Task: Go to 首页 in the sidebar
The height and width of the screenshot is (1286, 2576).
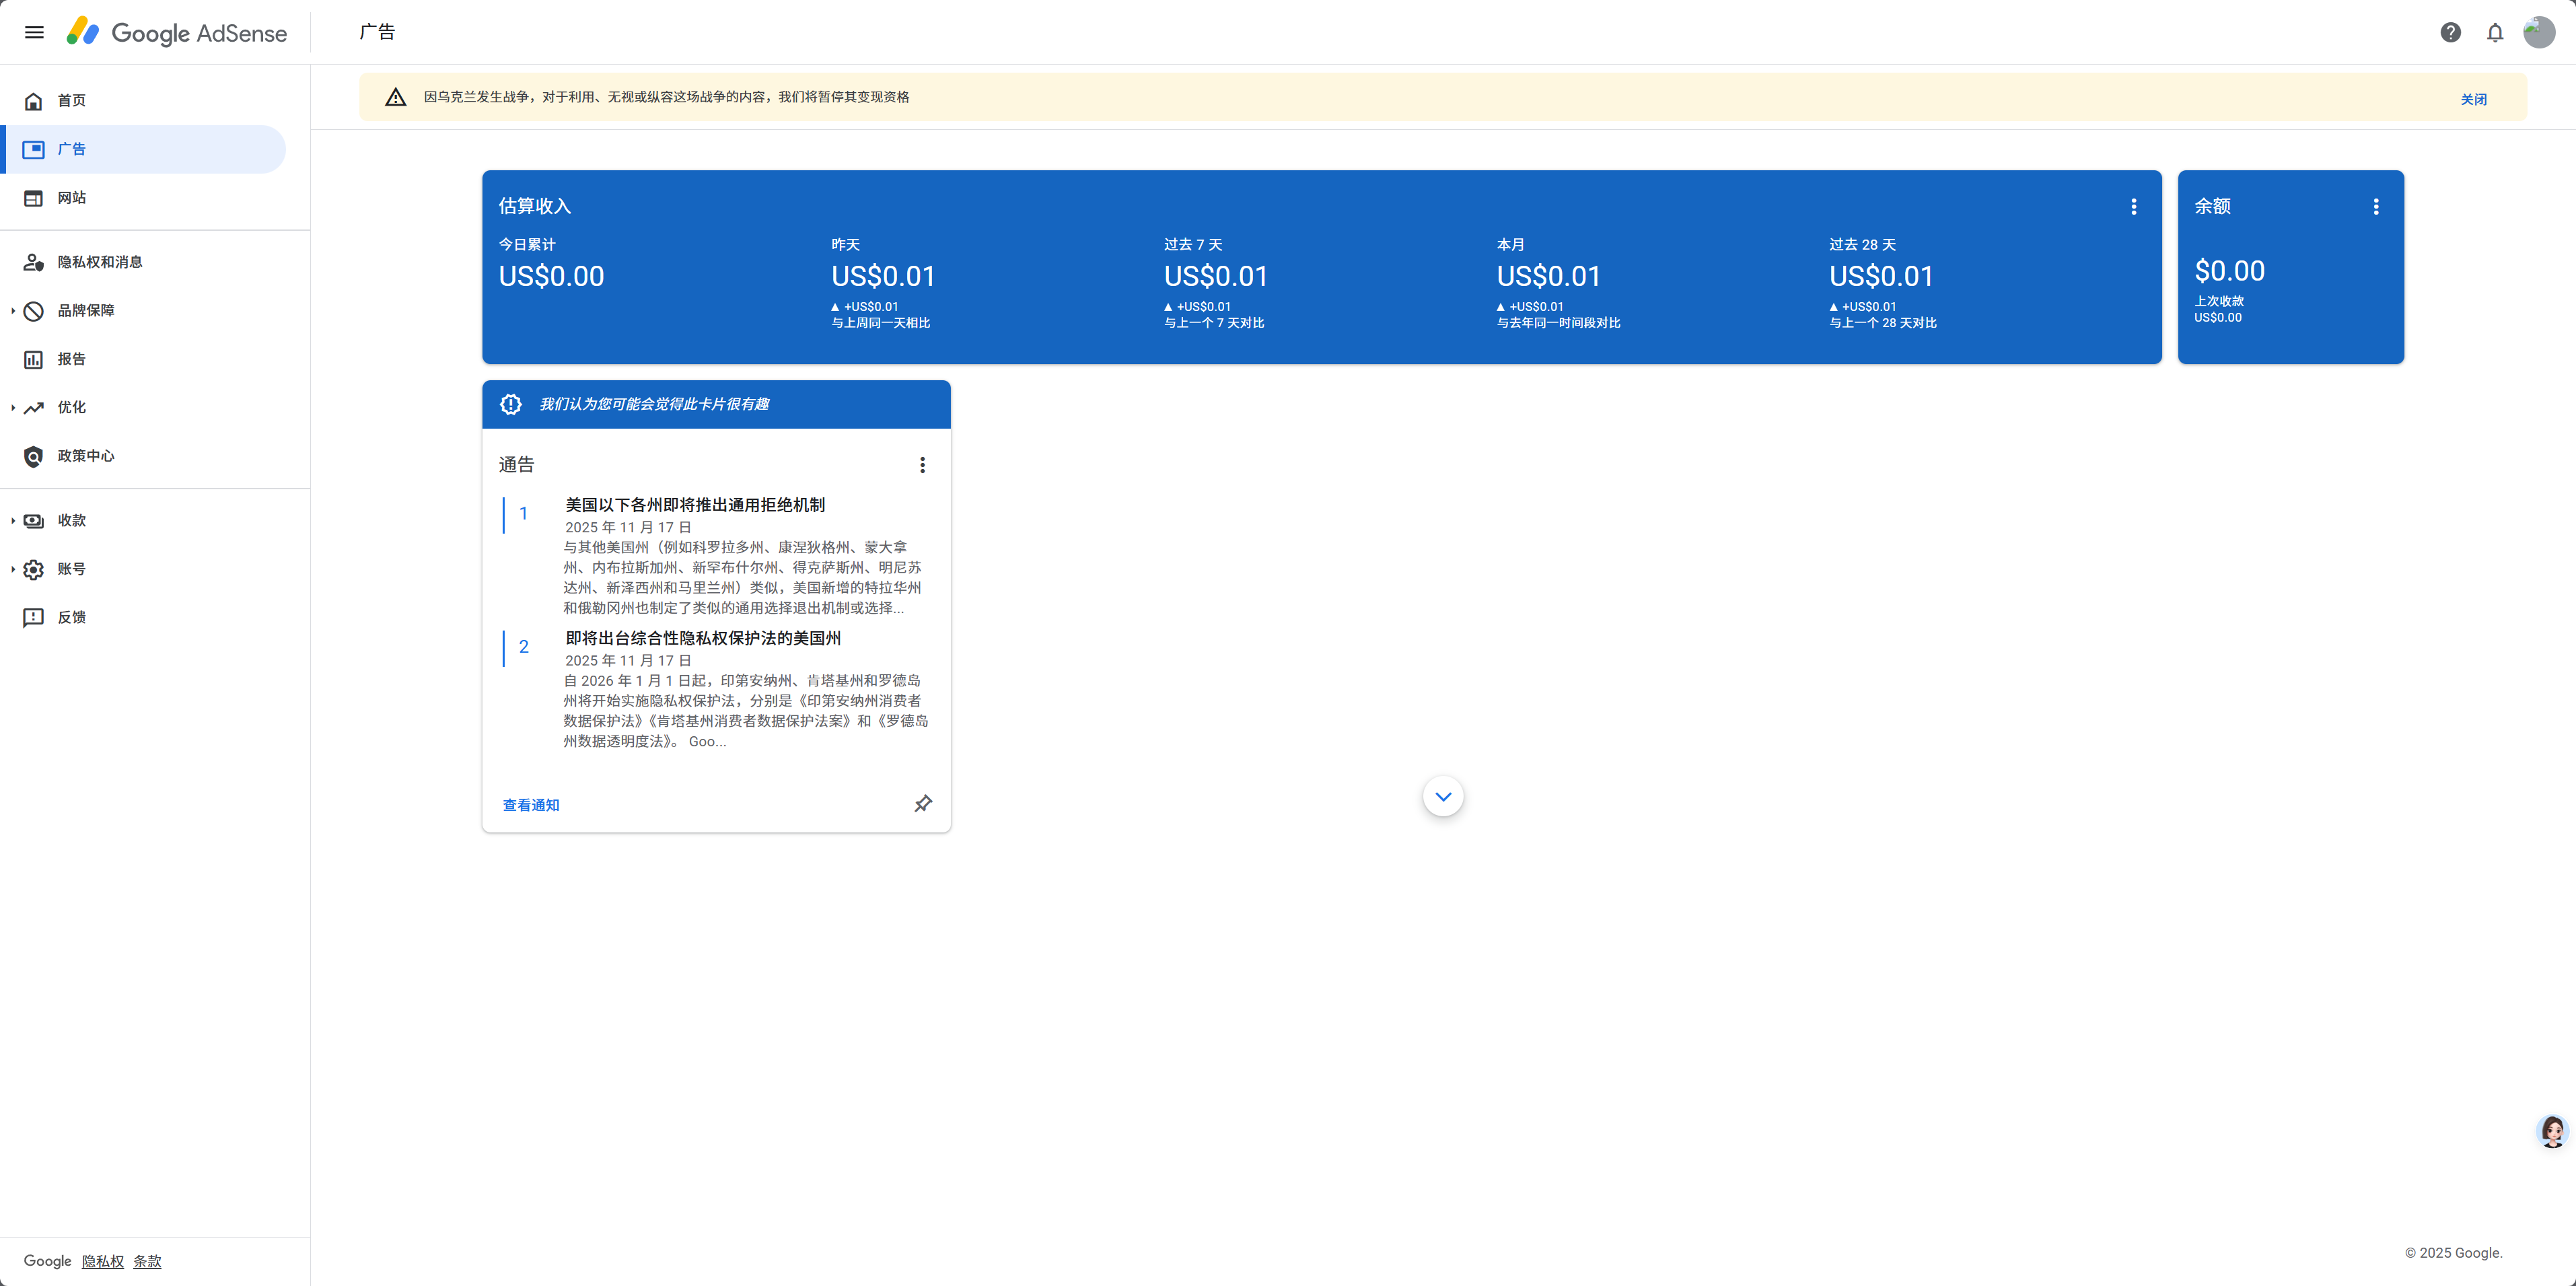Action: [71, 101]
